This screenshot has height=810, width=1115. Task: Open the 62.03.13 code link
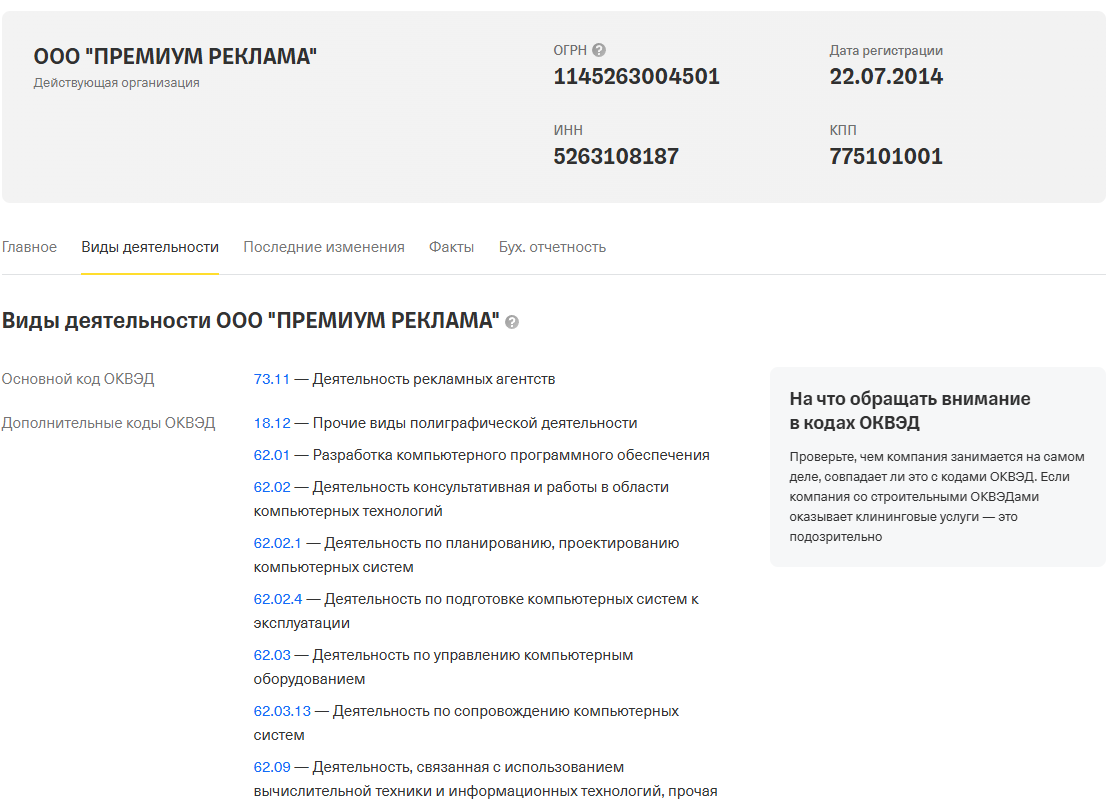tap(282, 711)
